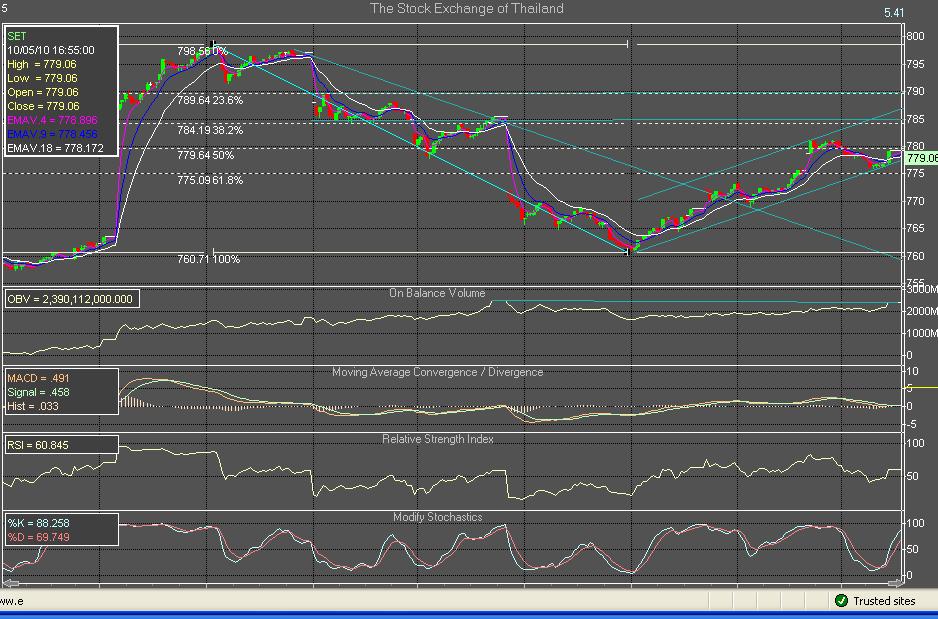Click the "100" label on the Stochastics axis
This screenshot has width=938, height=619.
tap(915, 523)
